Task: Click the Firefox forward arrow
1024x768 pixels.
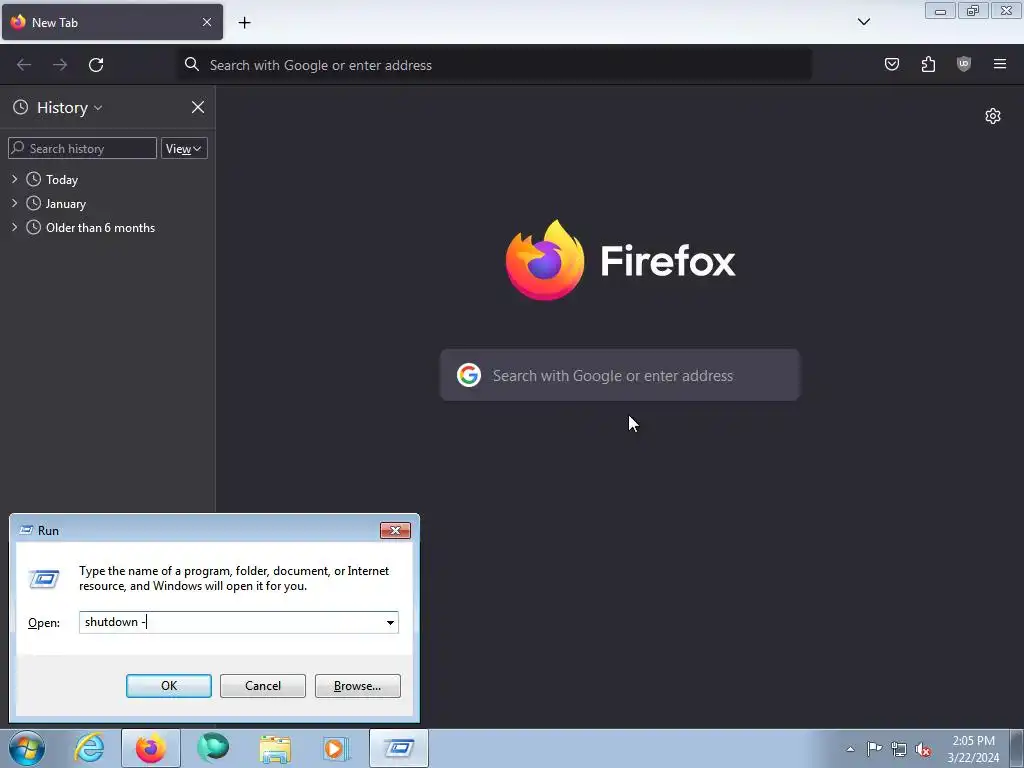Action: pyautogui.click(x=60, y=65)
